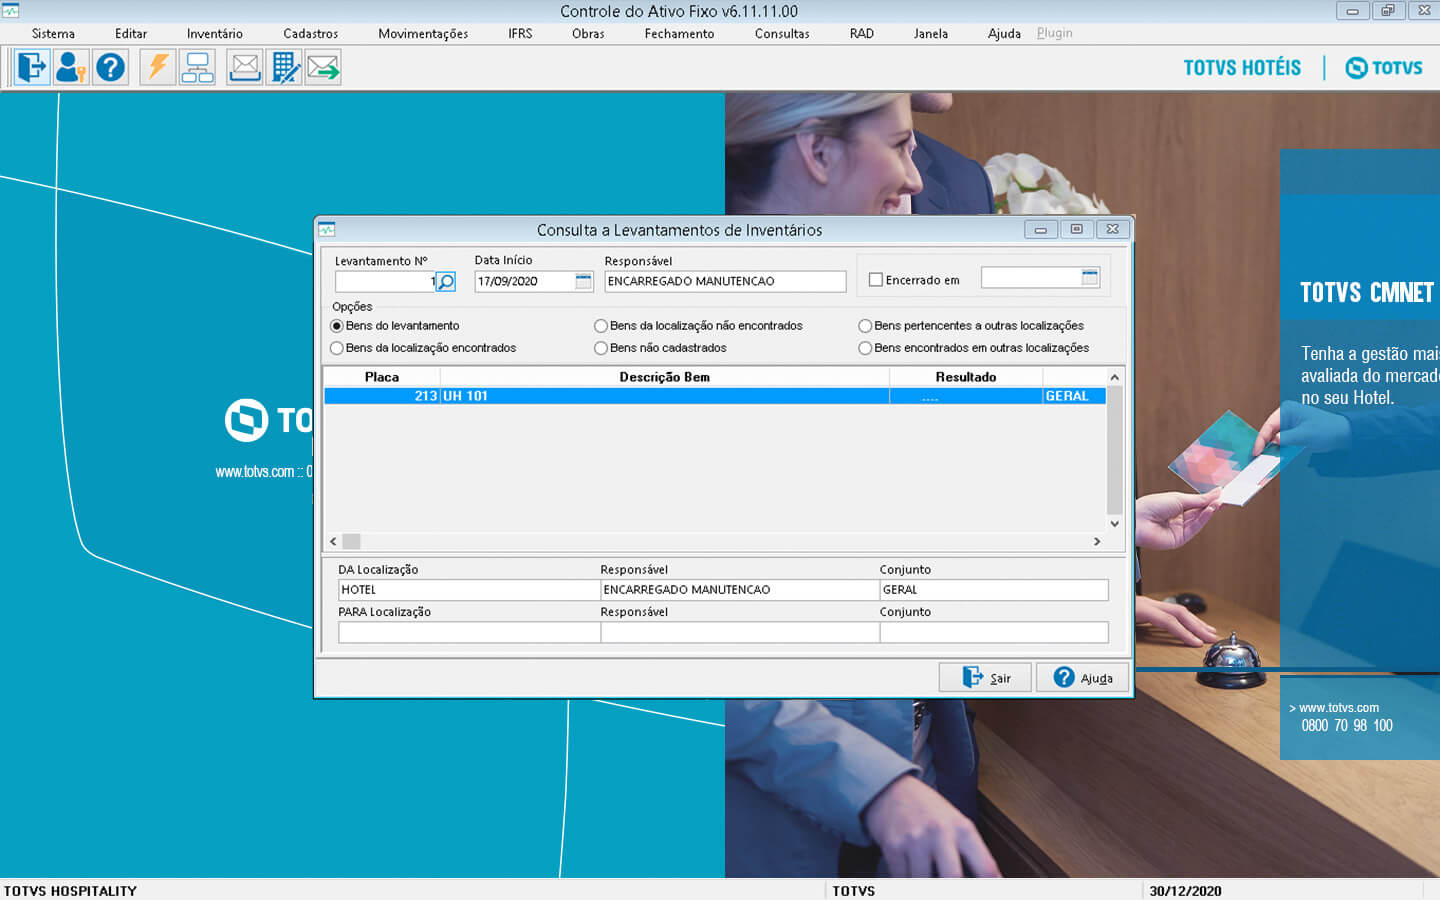Click the grid's vertical scrollbar down arrow

tap(1114, 524)
